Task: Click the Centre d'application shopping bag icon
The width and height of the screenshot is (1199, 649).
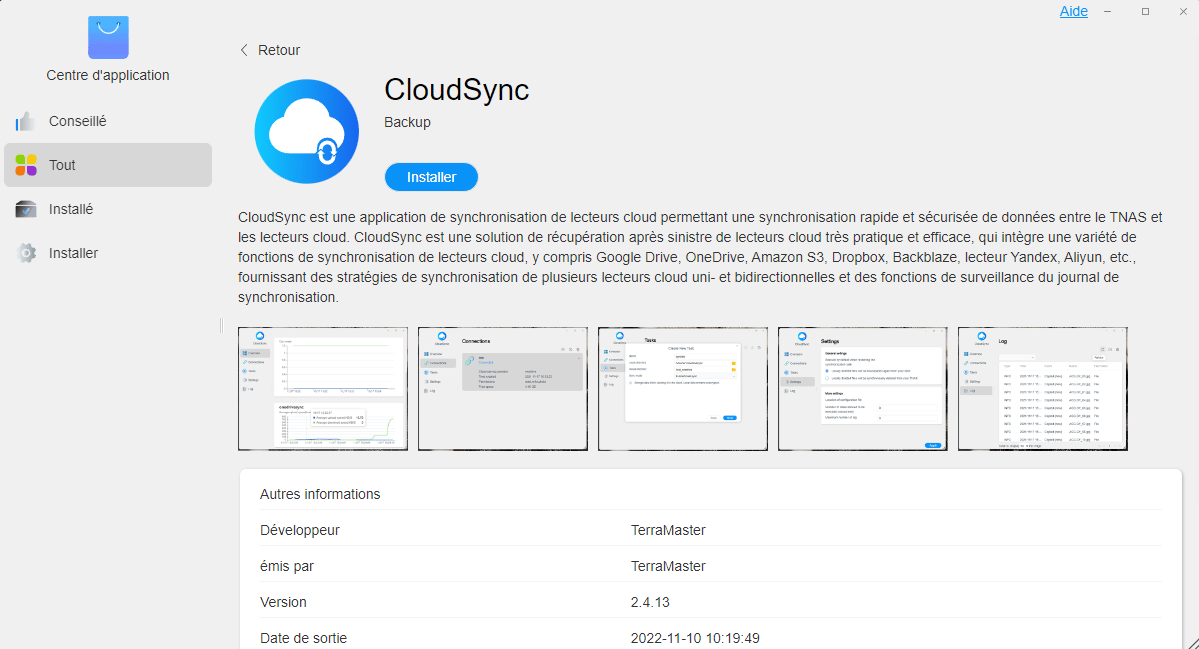Action: [x=108, y=38]
